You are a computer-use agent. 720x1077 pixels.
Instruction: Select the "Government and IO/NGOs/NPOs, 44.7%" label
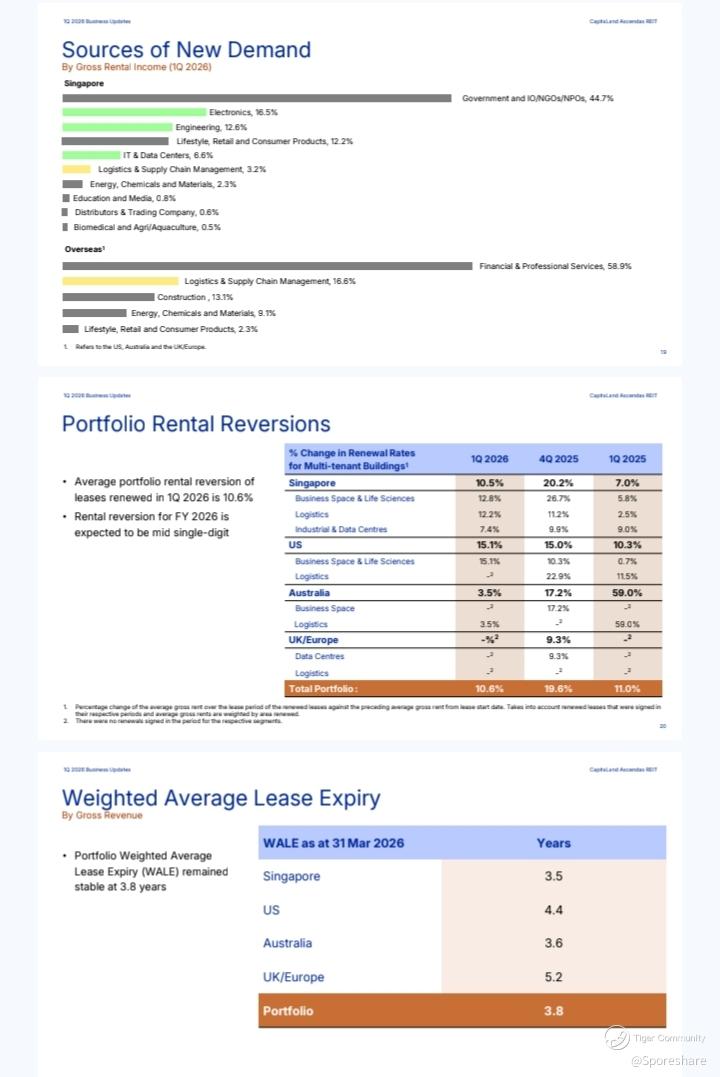pyautogui.click(x=537, y=98)
